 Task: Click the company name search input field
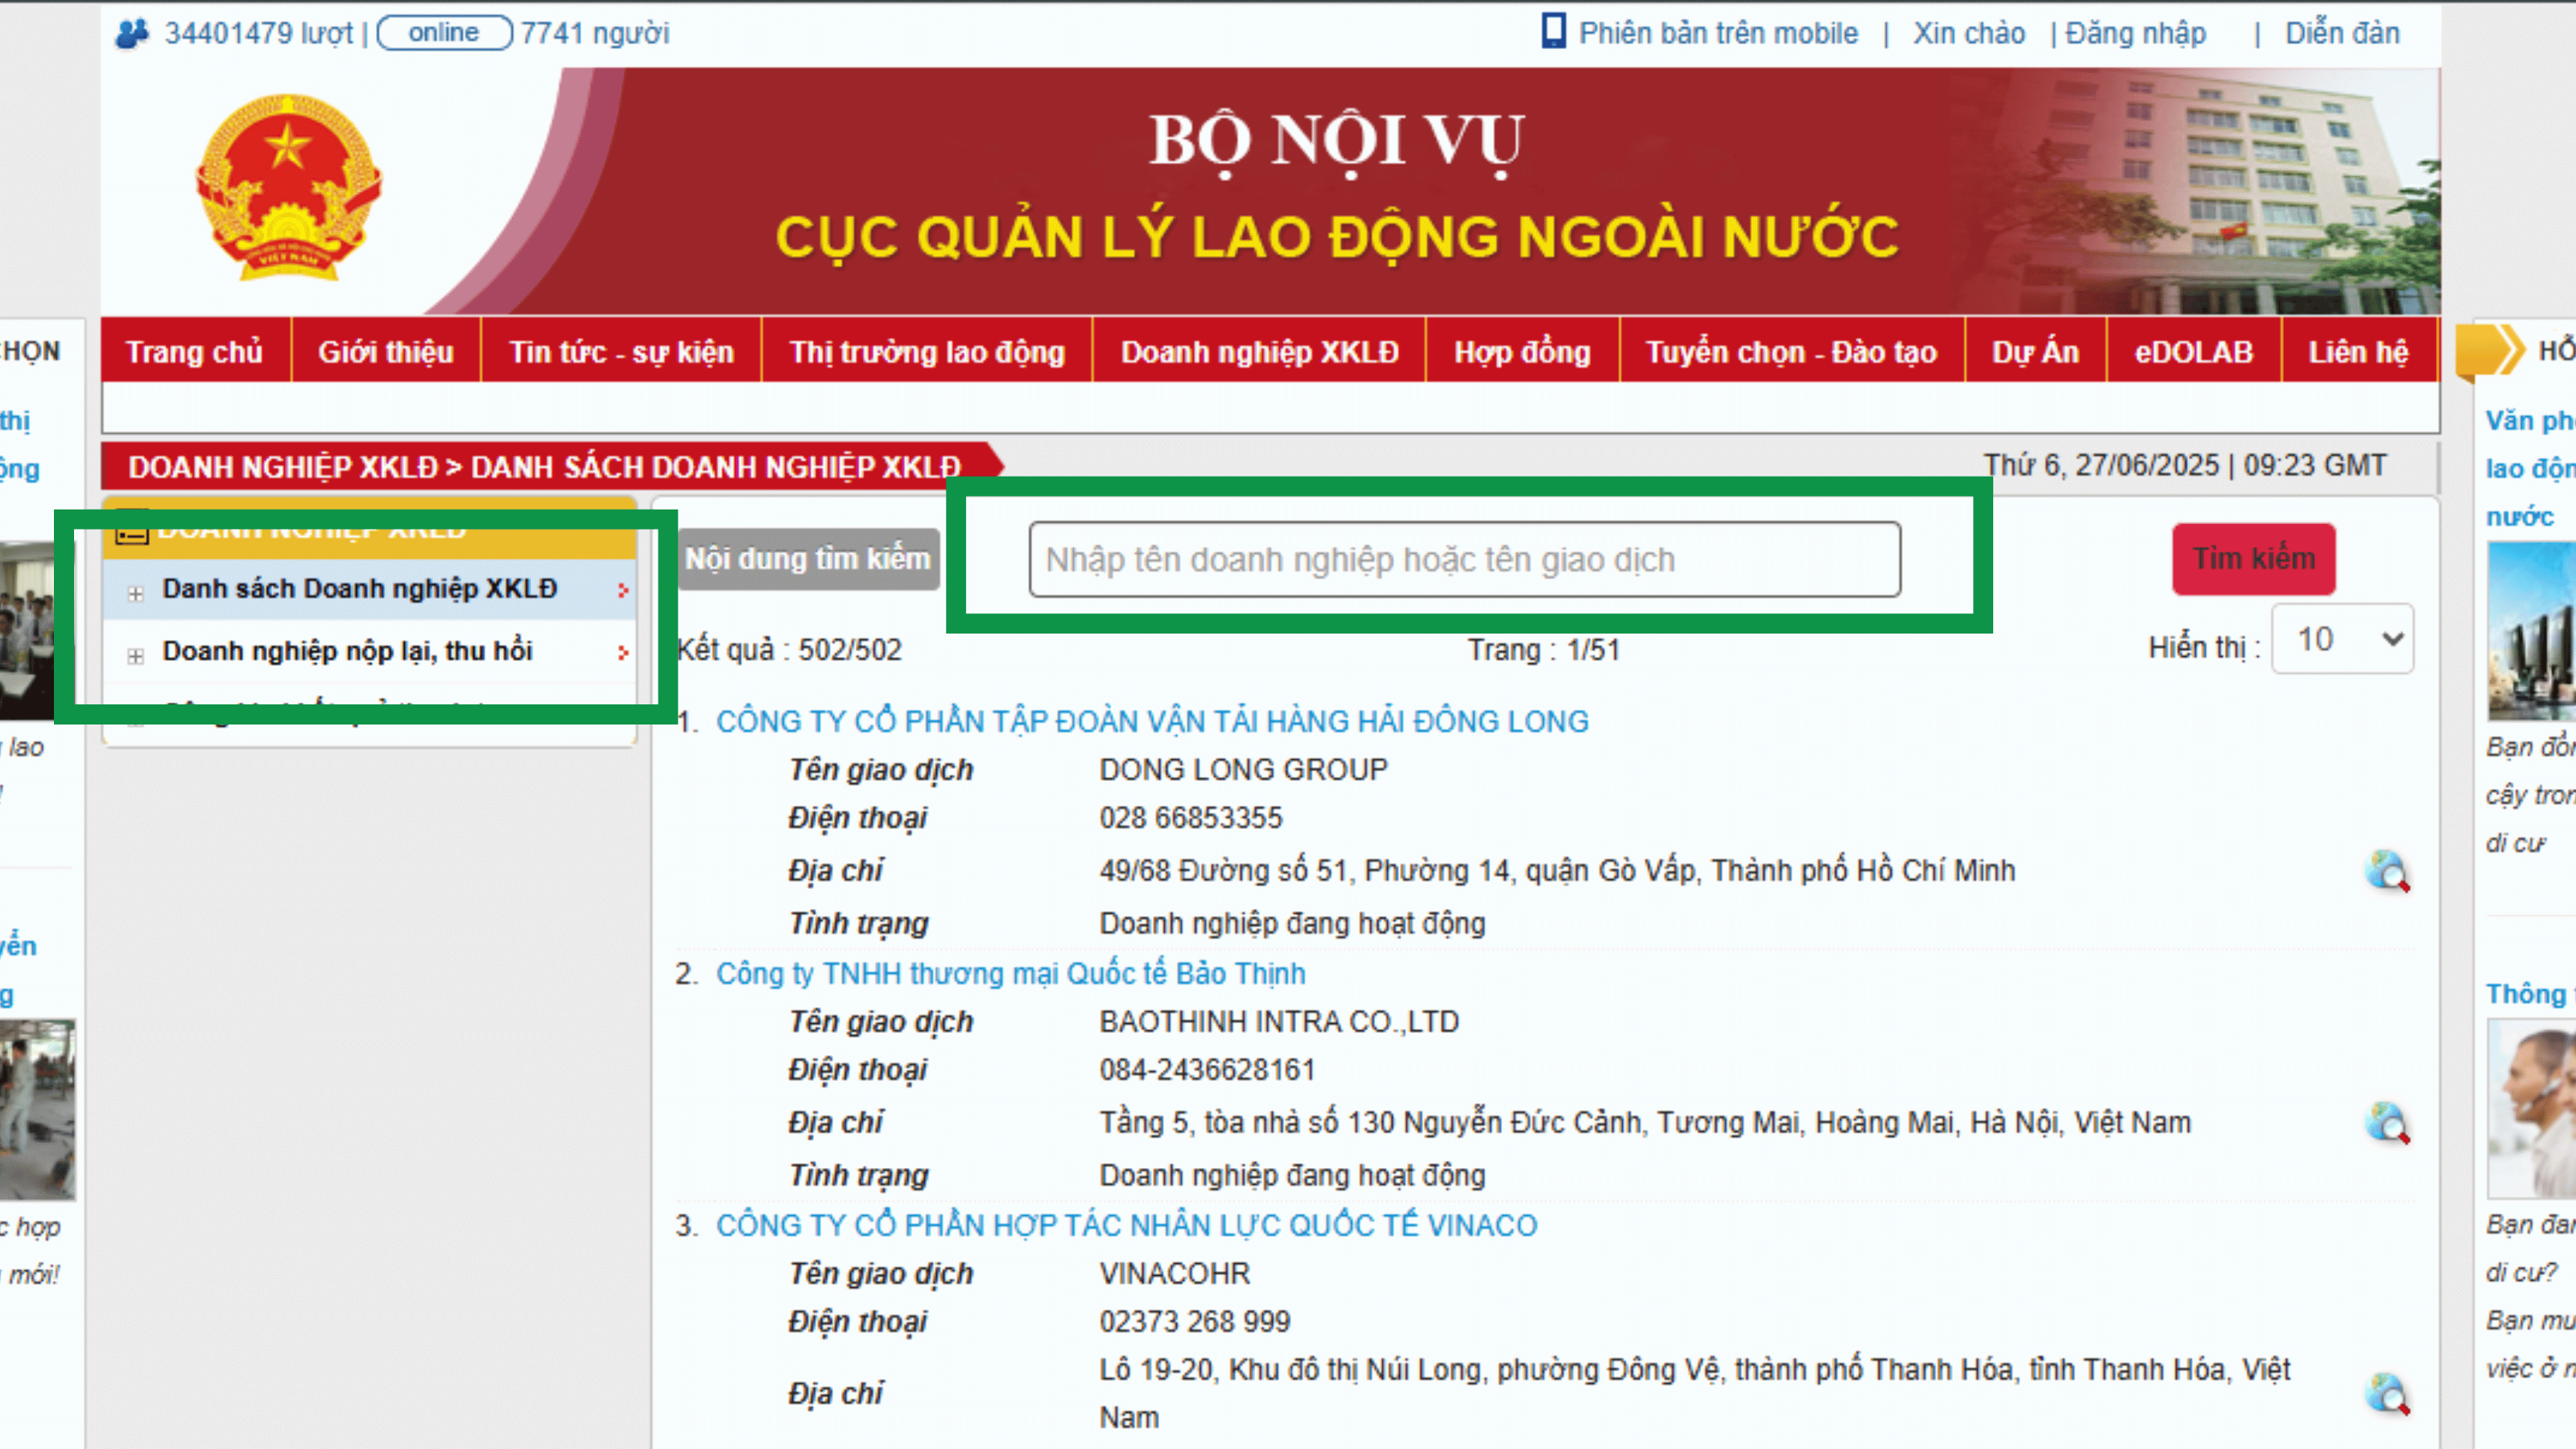point(1465,560)
